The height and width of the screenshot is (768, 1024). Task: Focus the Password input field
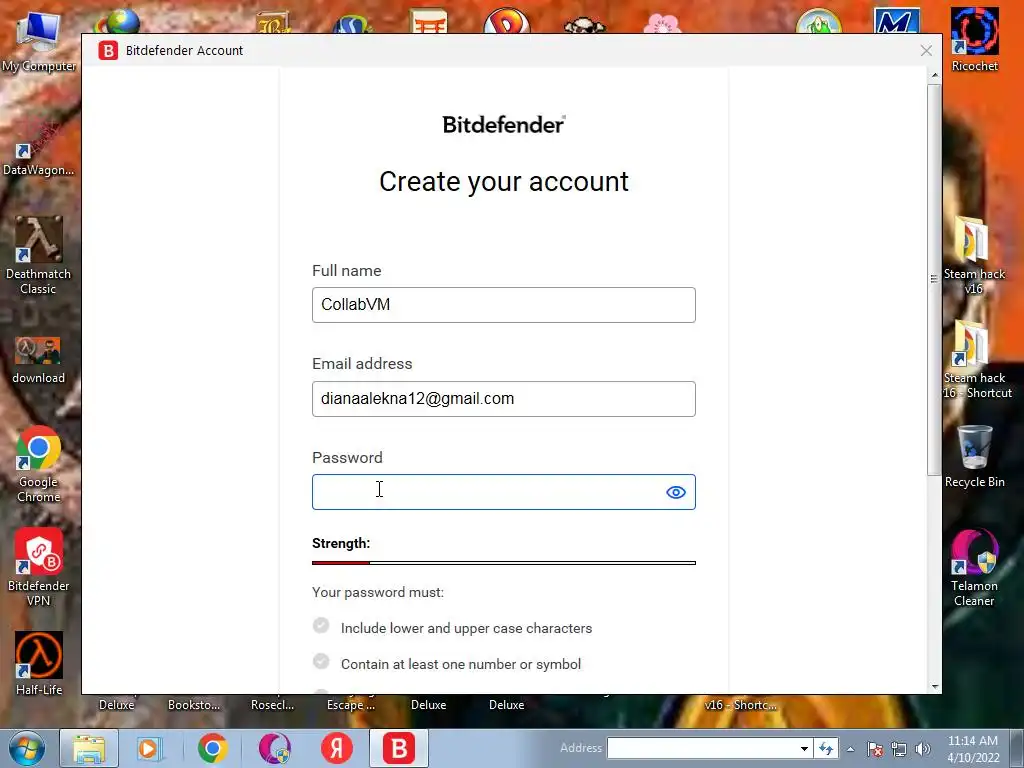point(504,492)
